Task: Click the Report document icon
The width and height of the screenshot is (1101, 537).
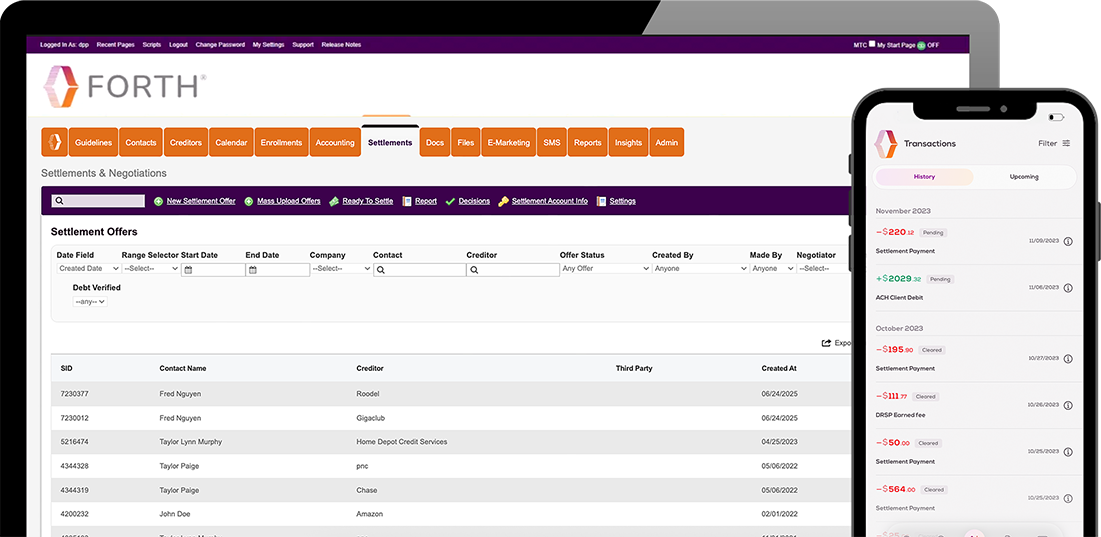Action: [407, 201]
